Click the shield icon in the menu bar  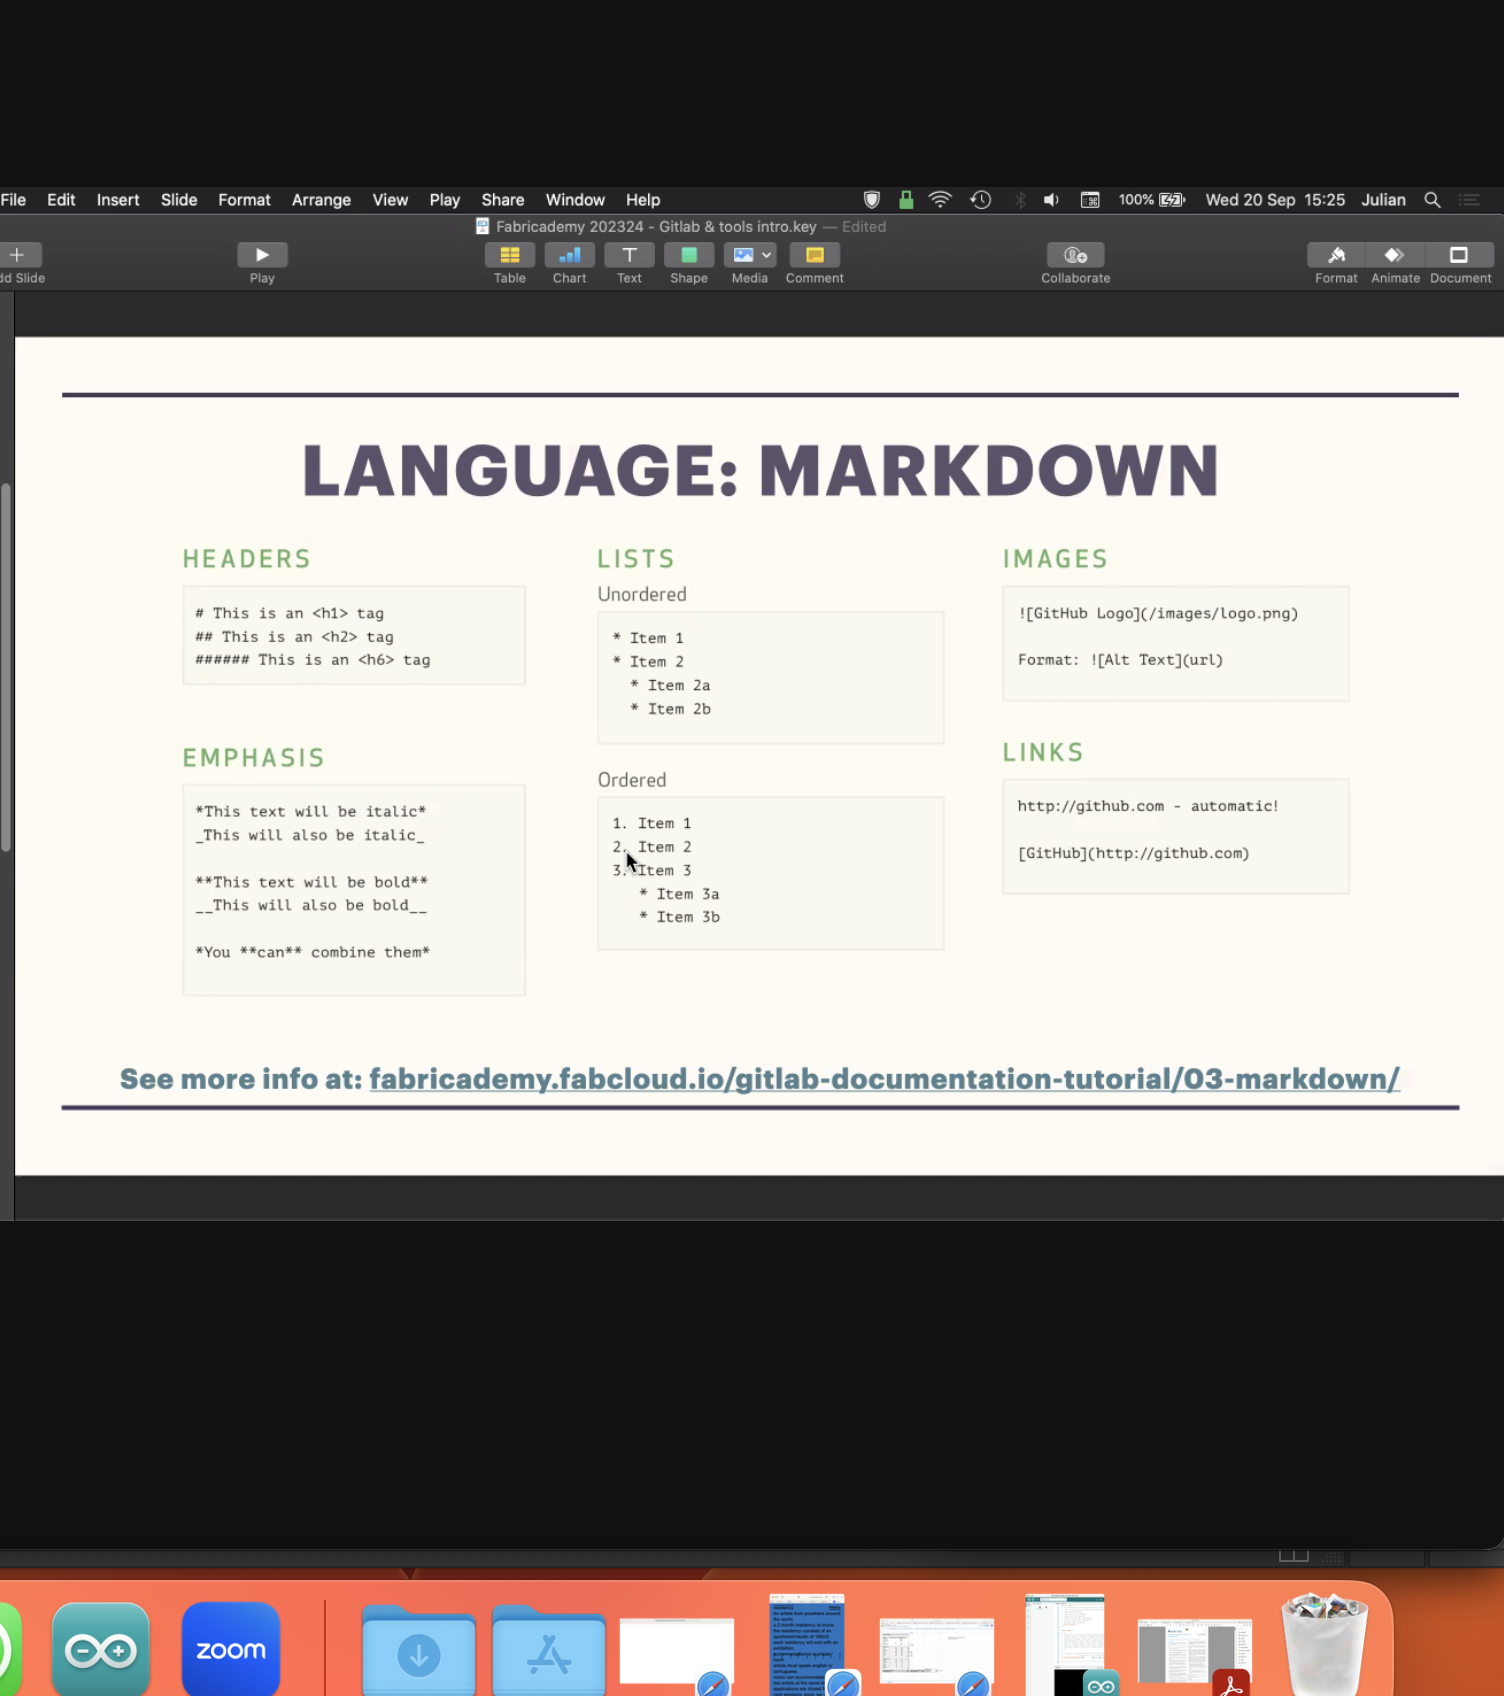(x=872, y=200)
